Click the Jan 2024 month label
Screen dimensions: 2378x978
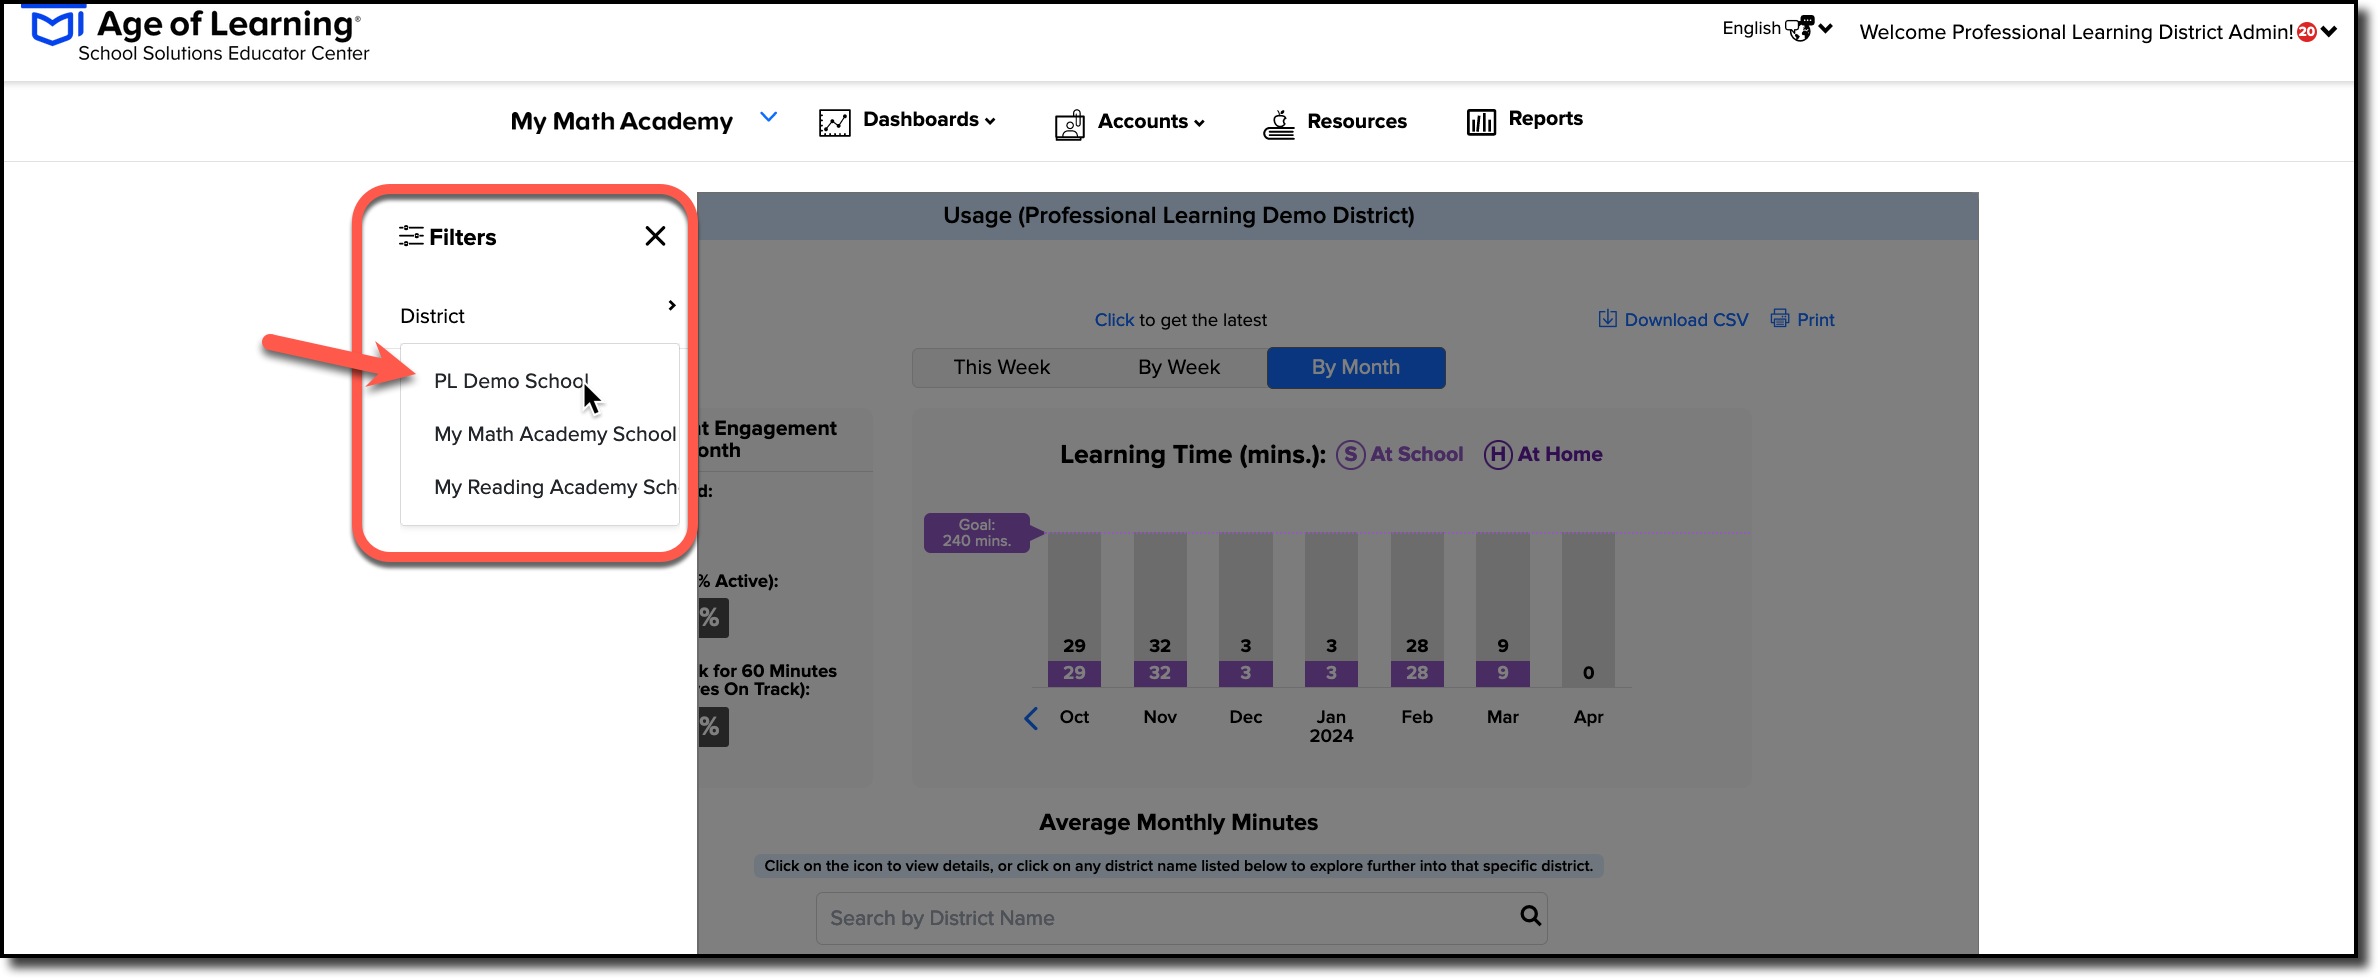point(1331,726)
